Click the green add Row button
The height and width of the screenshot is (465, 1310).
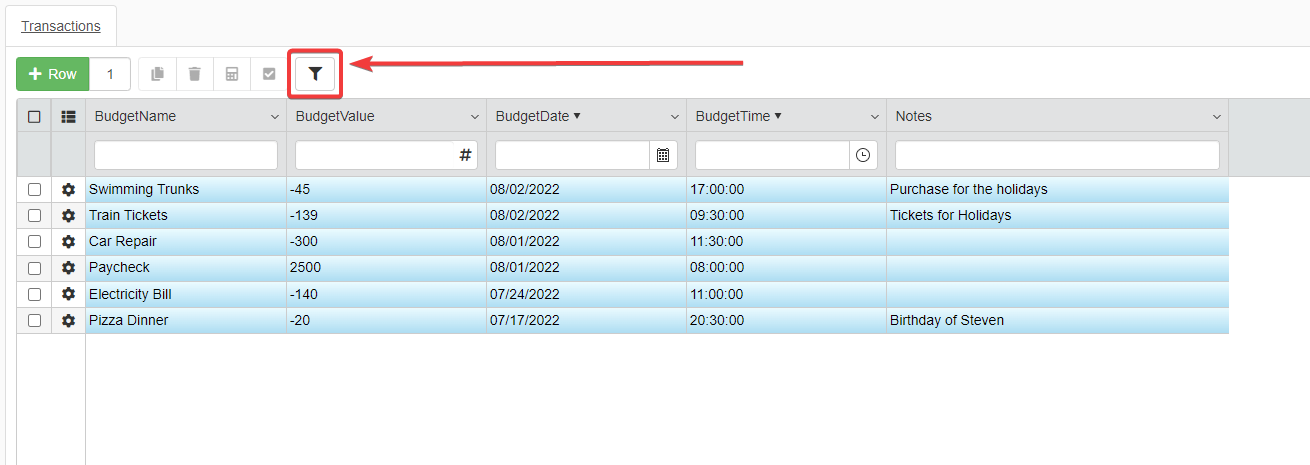tap(53, 74)
